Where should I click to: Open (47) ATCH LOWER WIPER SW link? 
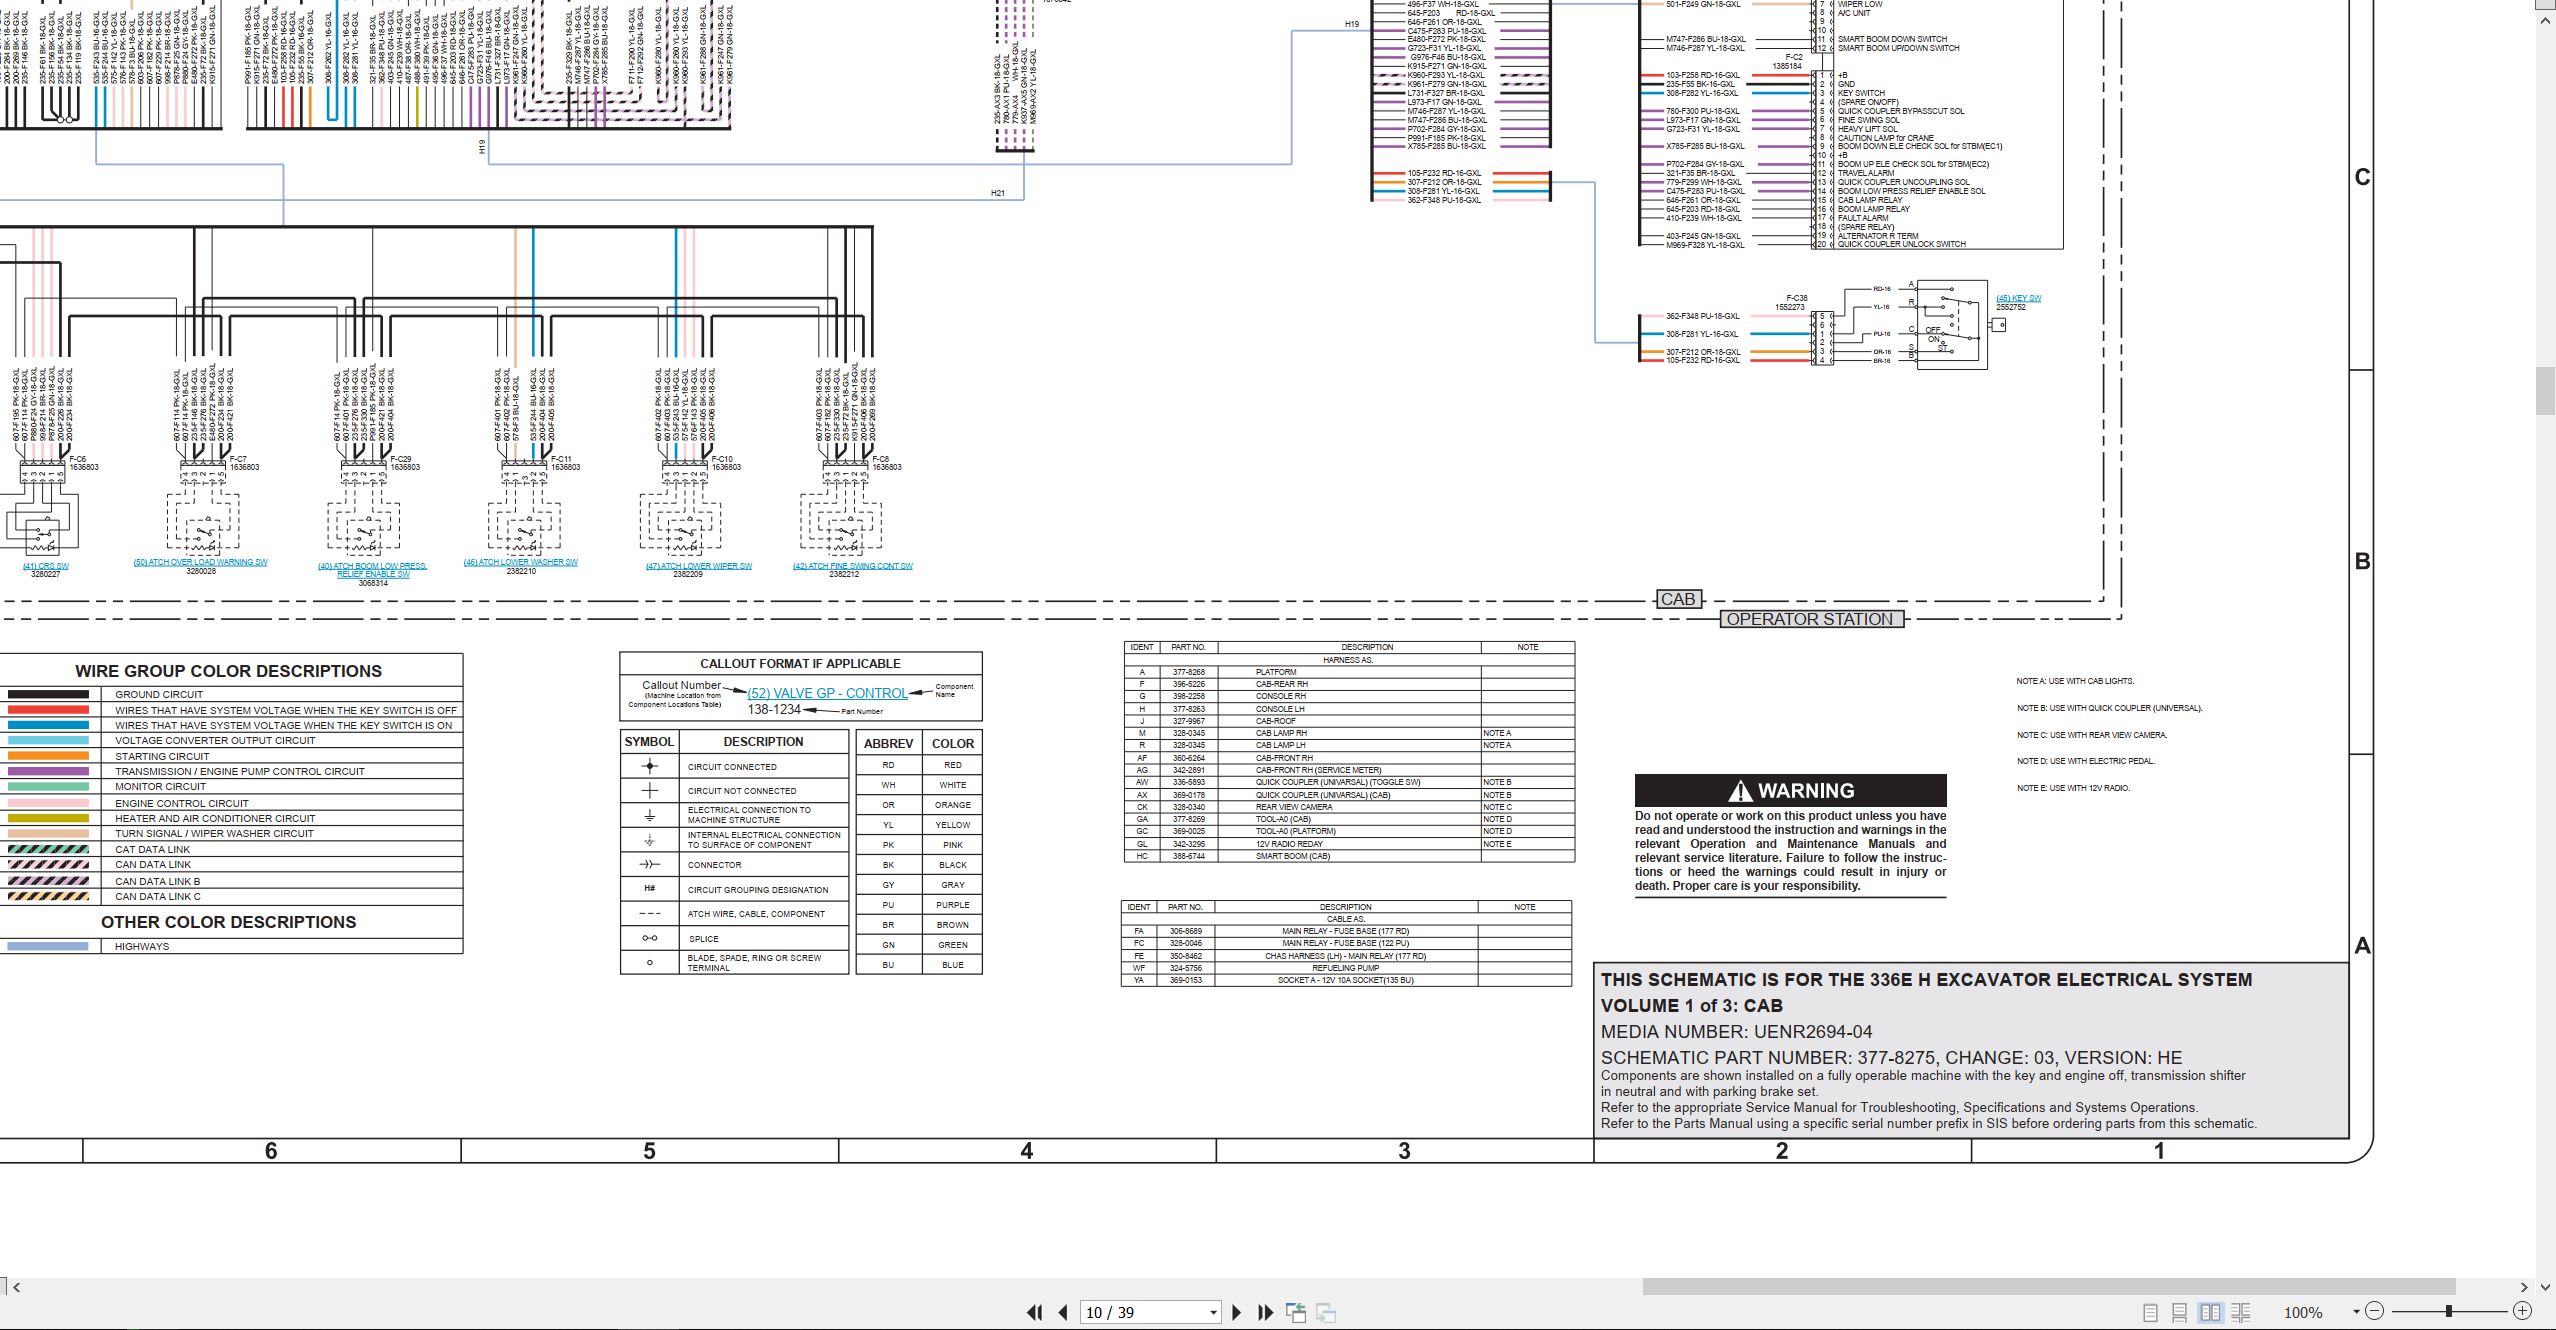[699, 566]
